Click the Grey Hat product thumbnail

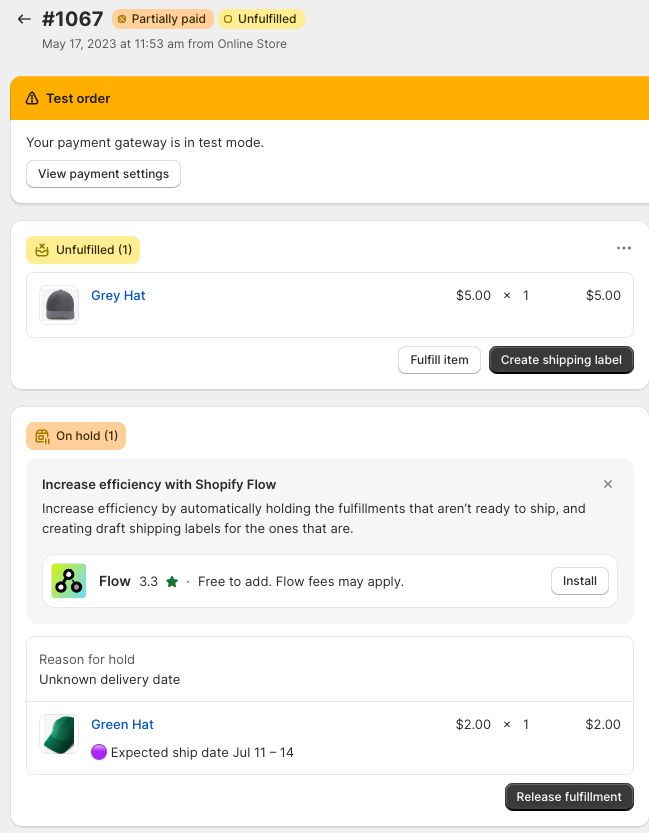tap(59, 305)
